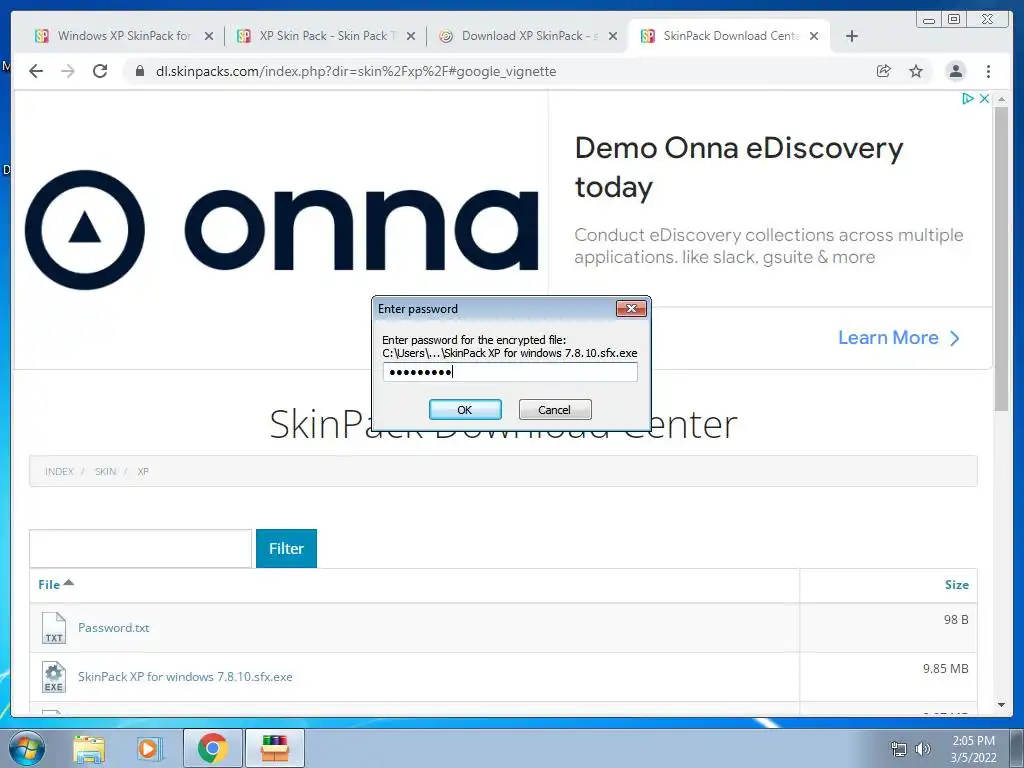1024x768 pixels.
Task: Click the Demo Onna eDiscovery today headline
Action: 739,167
